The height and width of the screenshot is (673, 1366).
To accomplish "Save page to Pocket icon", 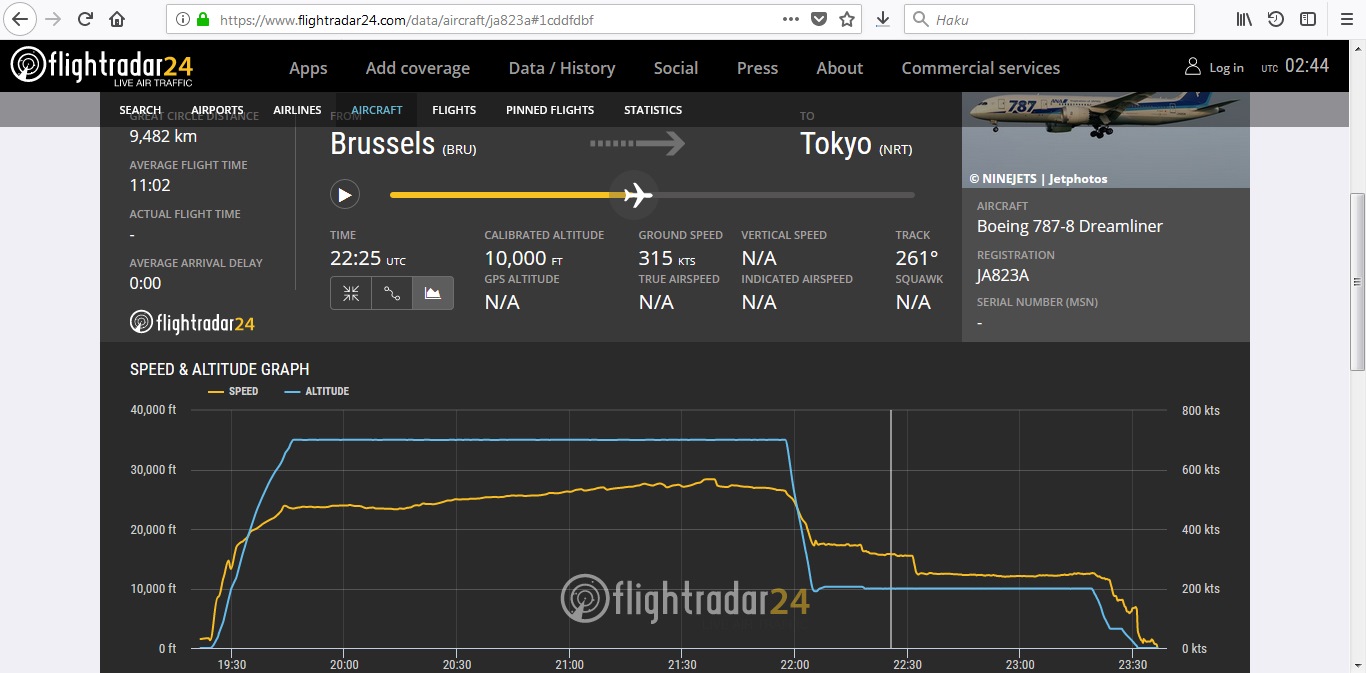I will (x=819, y=19).
